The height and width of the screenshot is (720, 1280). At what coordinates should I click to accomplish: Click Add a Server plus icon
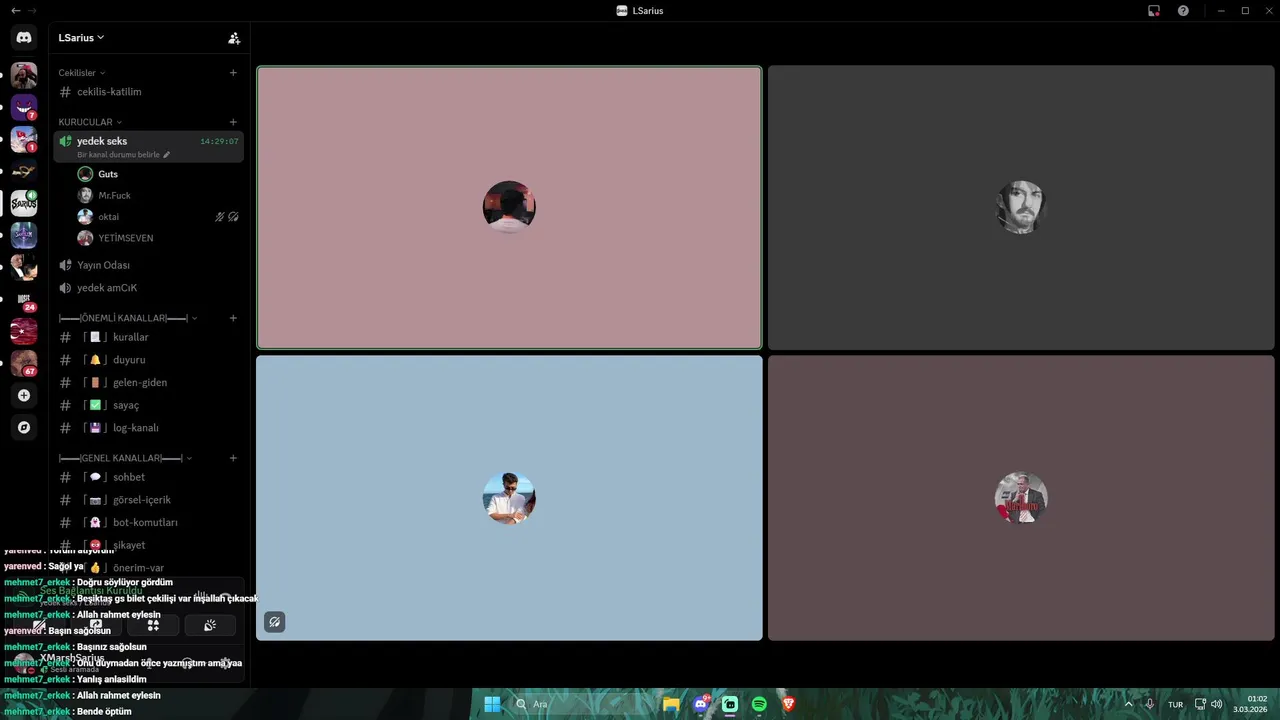tap(24, 395)
